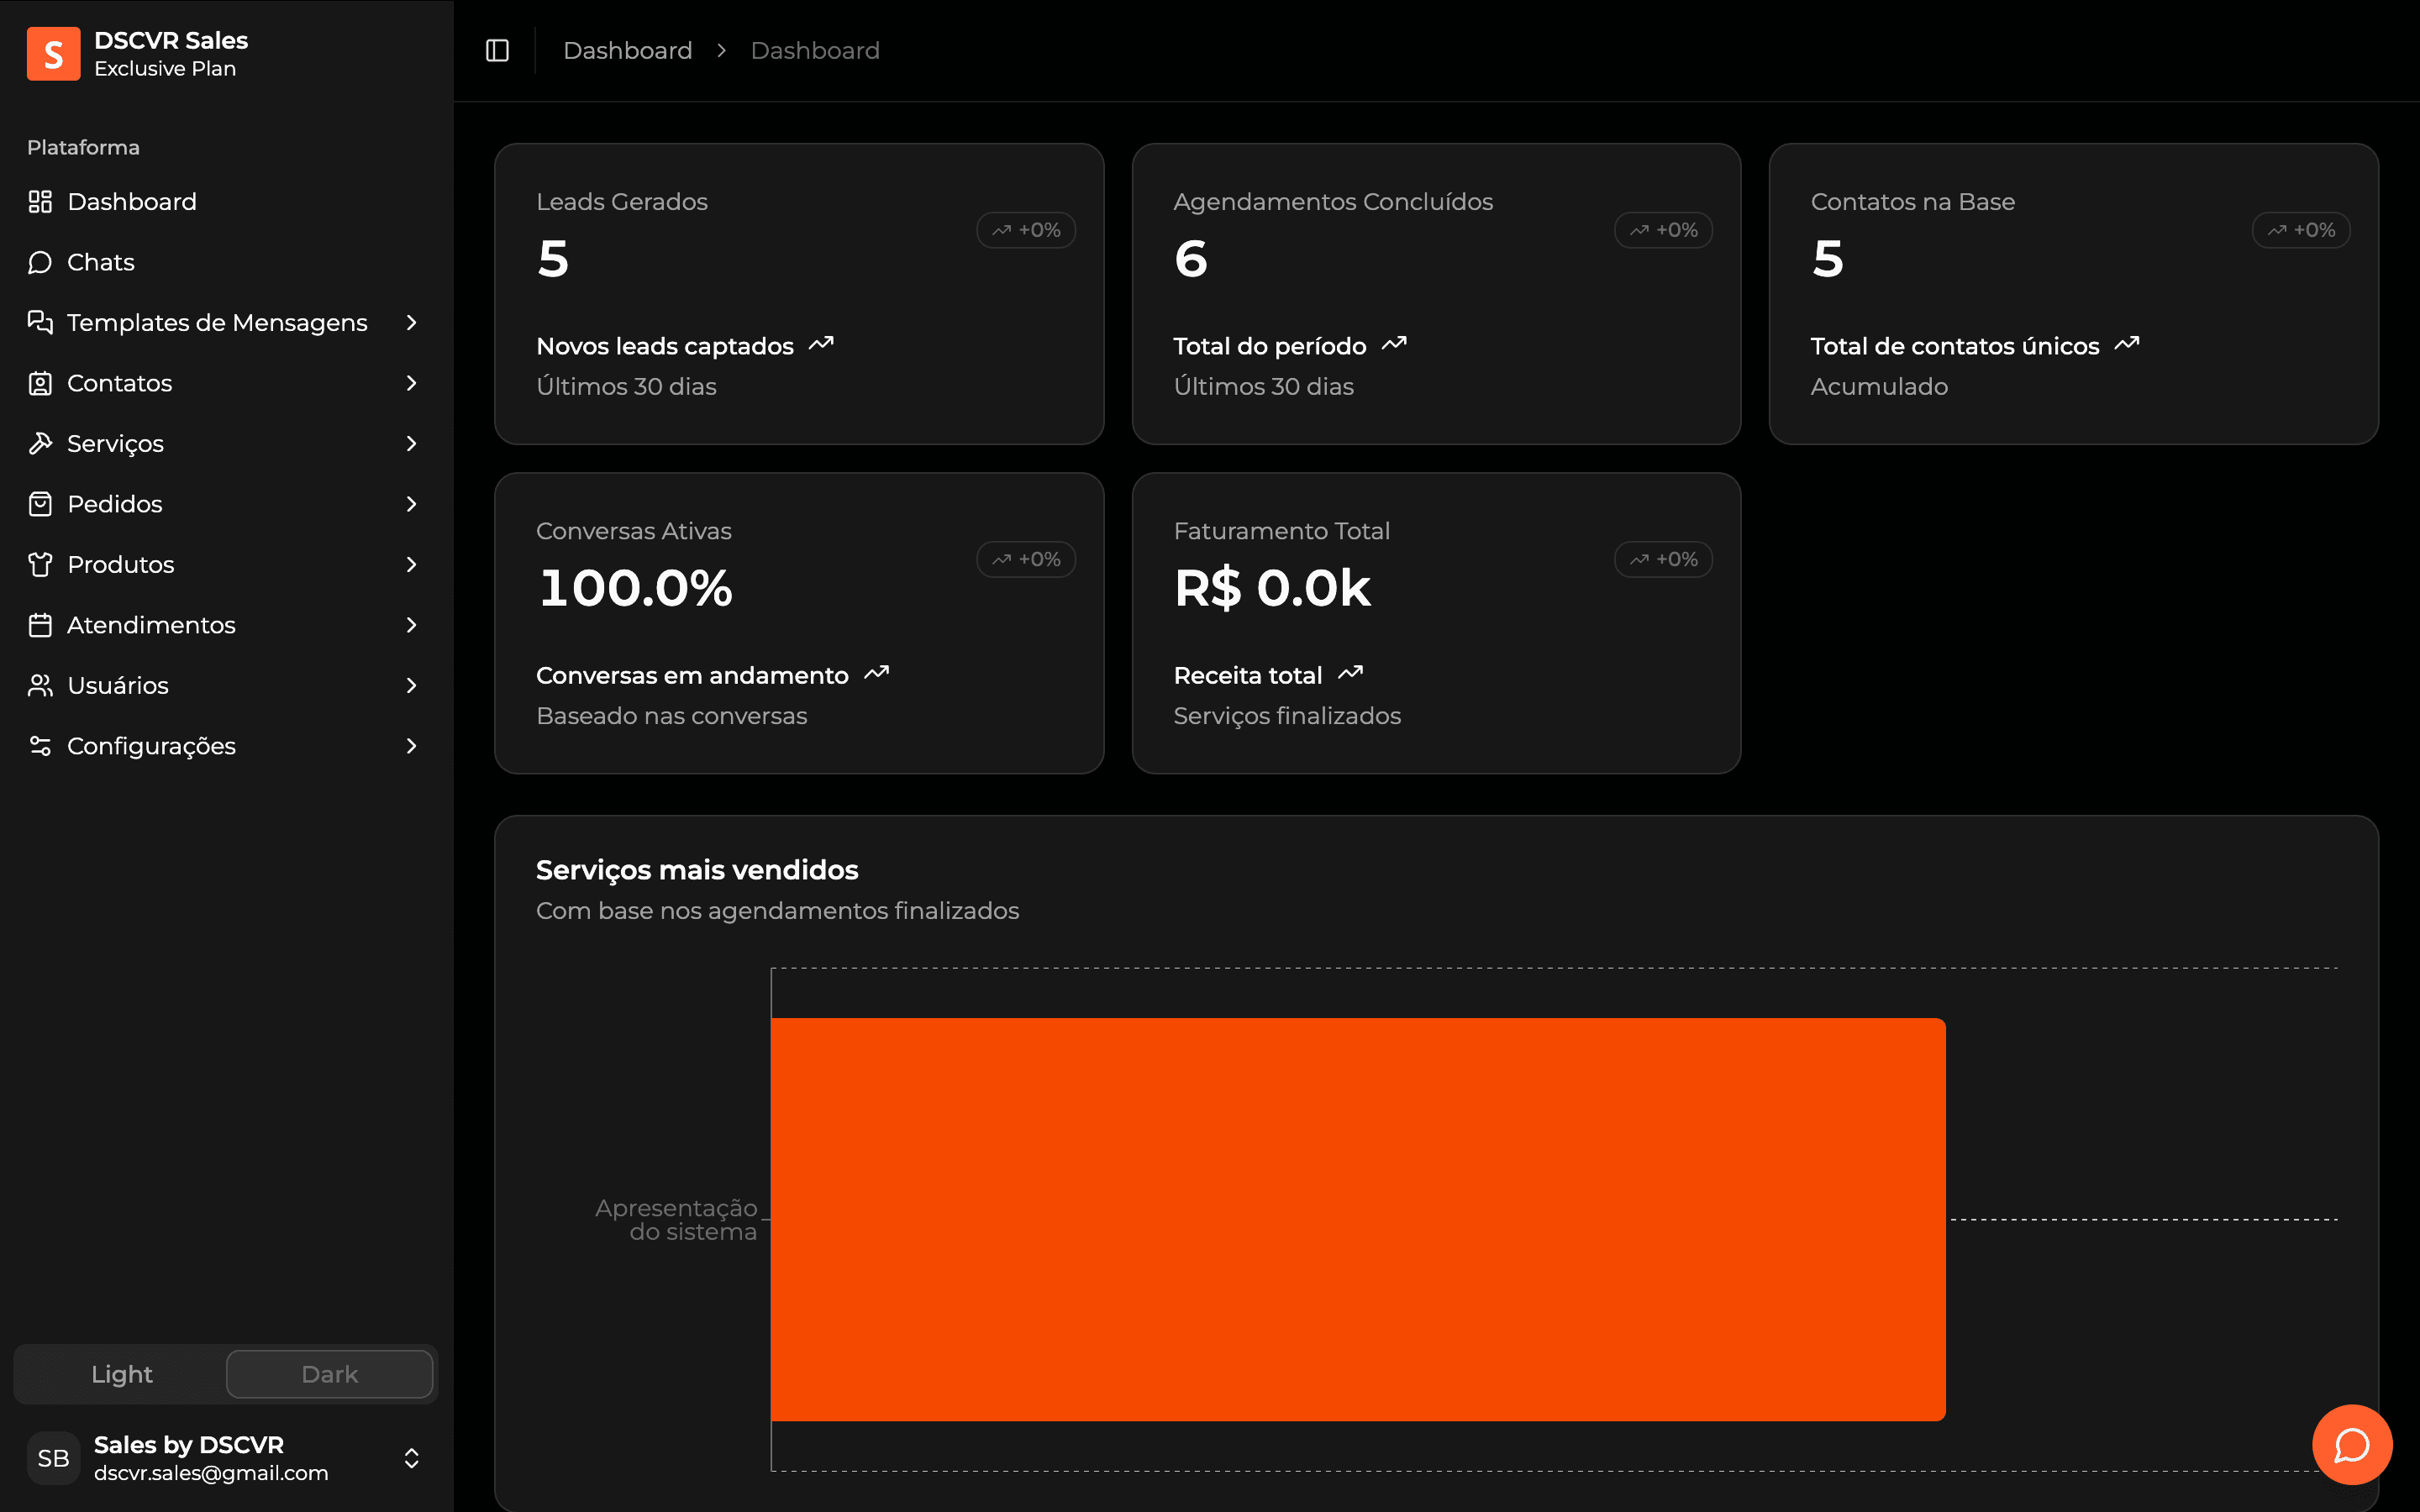Viewport: 2420px width, 1512px height.
Task: Select the Atendimentos calendar icon
Action: click(40, 624)
